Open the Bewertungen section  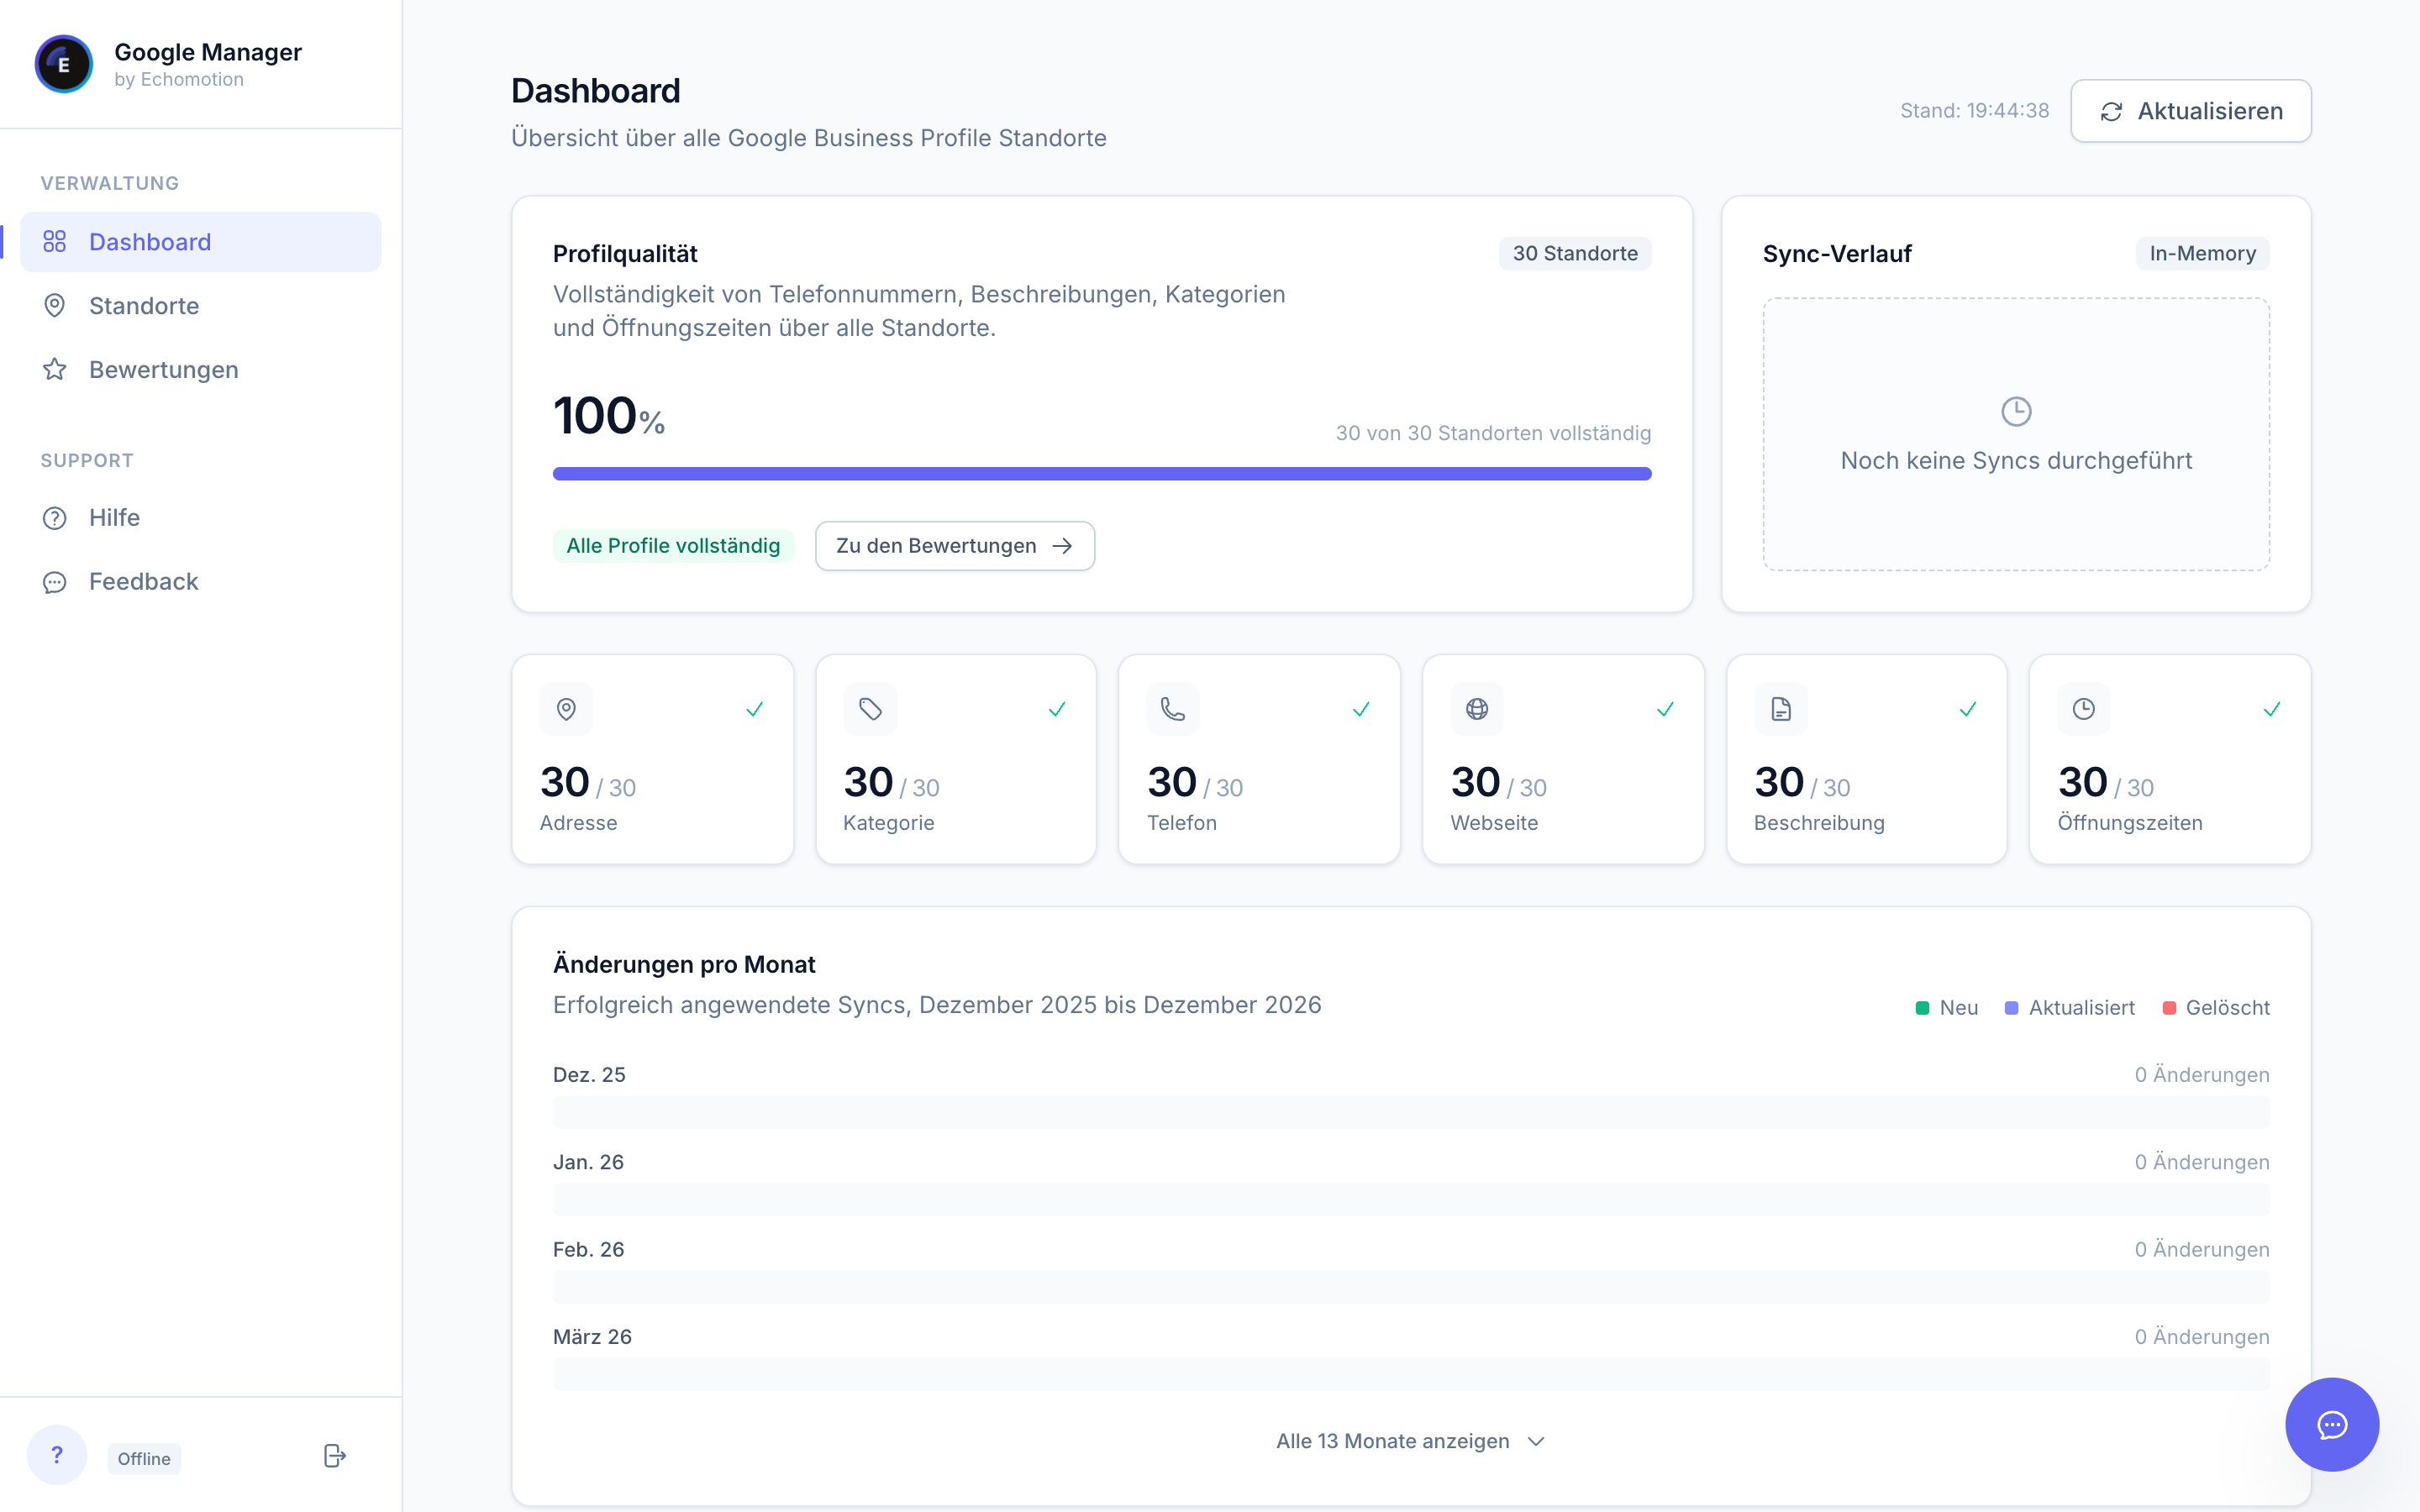[x=200, y=370]
